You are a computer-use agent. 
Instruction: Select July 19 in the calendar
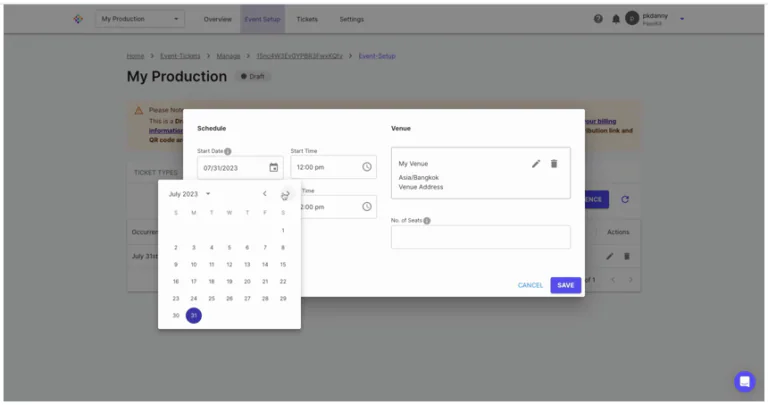coord(229,282)
